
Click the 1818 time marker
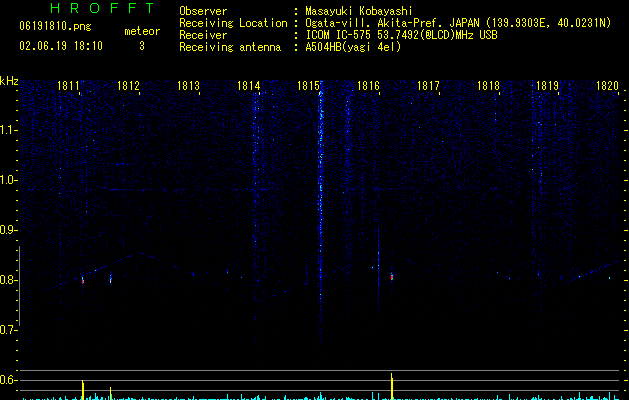click(x=488, y=86)
